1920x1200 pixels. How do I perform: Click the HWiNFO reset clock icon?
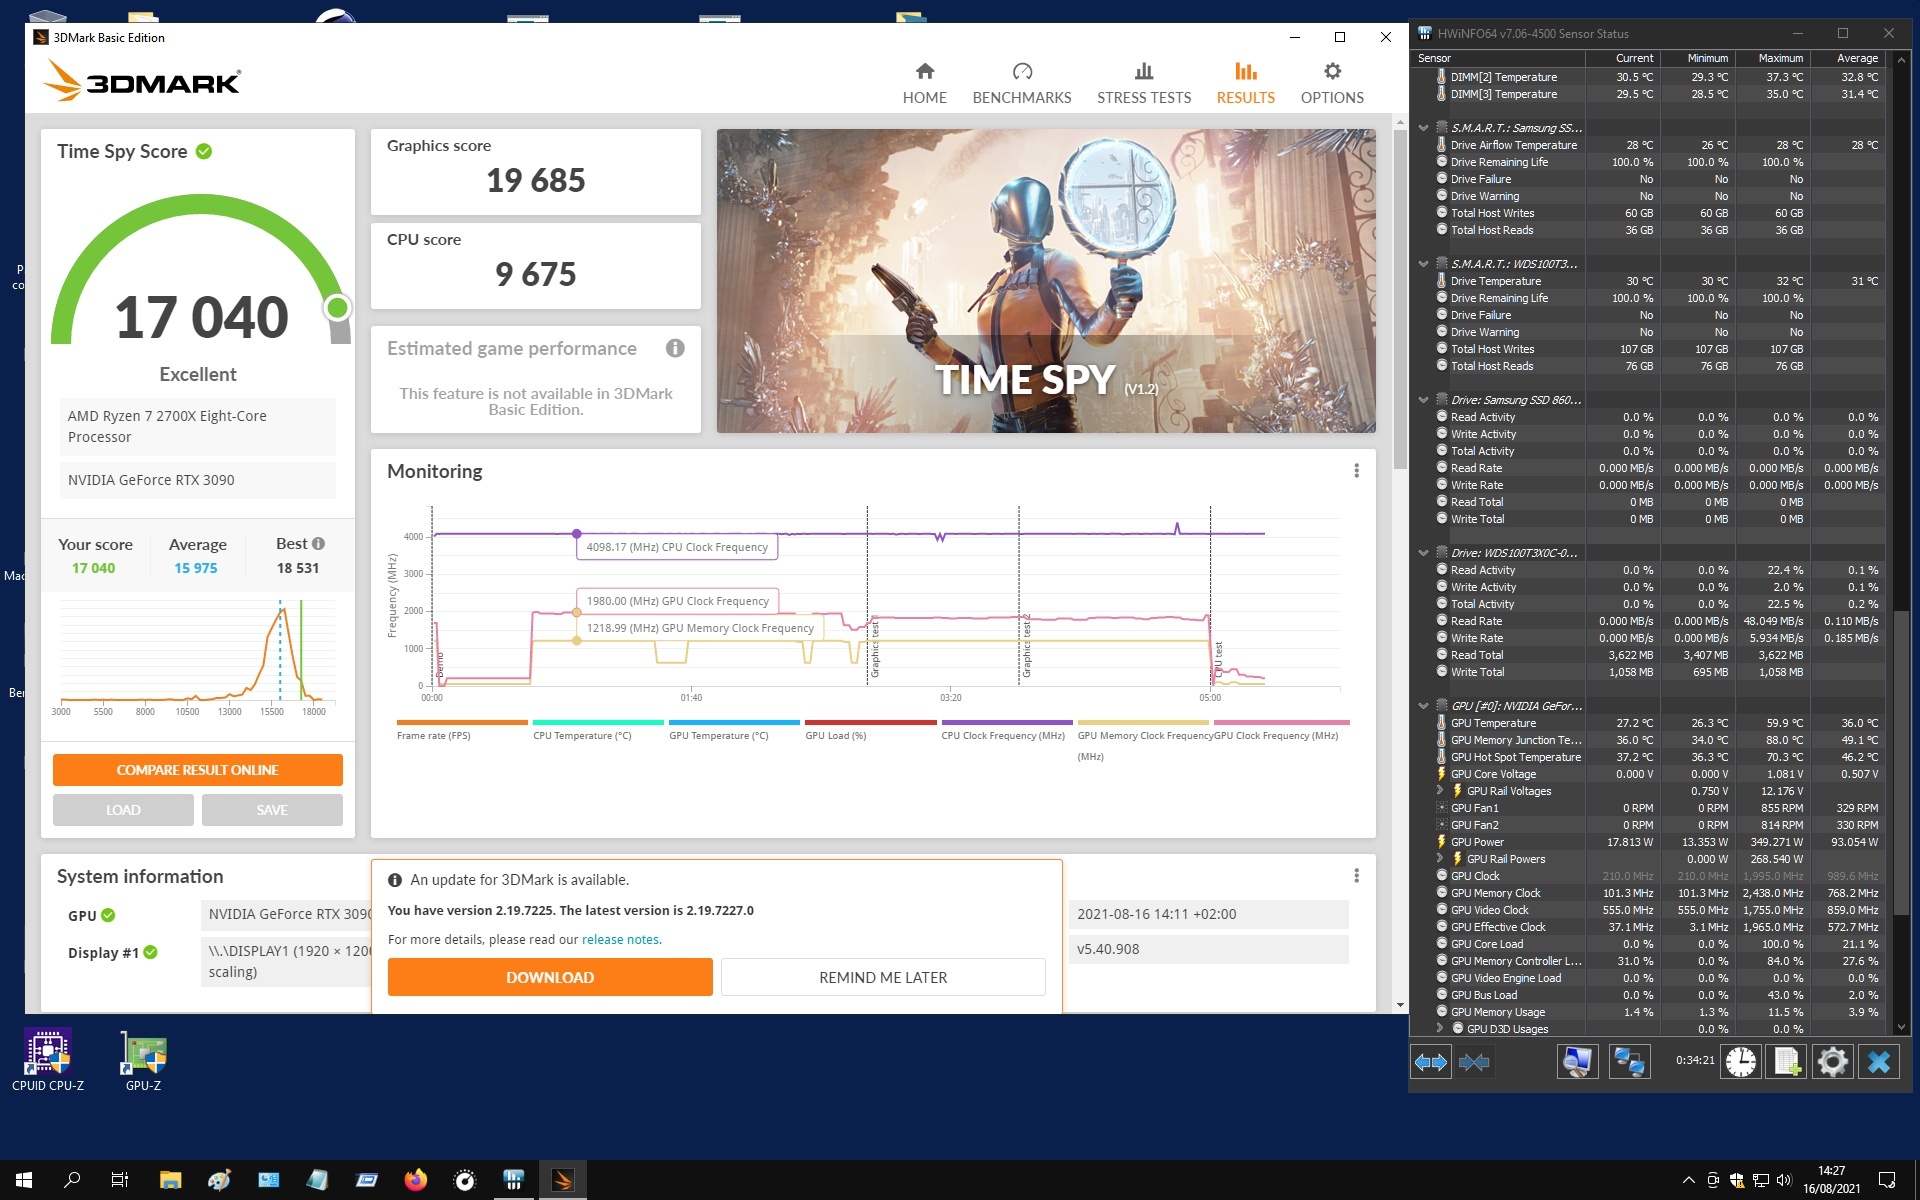pyautogui.click(x=1740, y=1062)
